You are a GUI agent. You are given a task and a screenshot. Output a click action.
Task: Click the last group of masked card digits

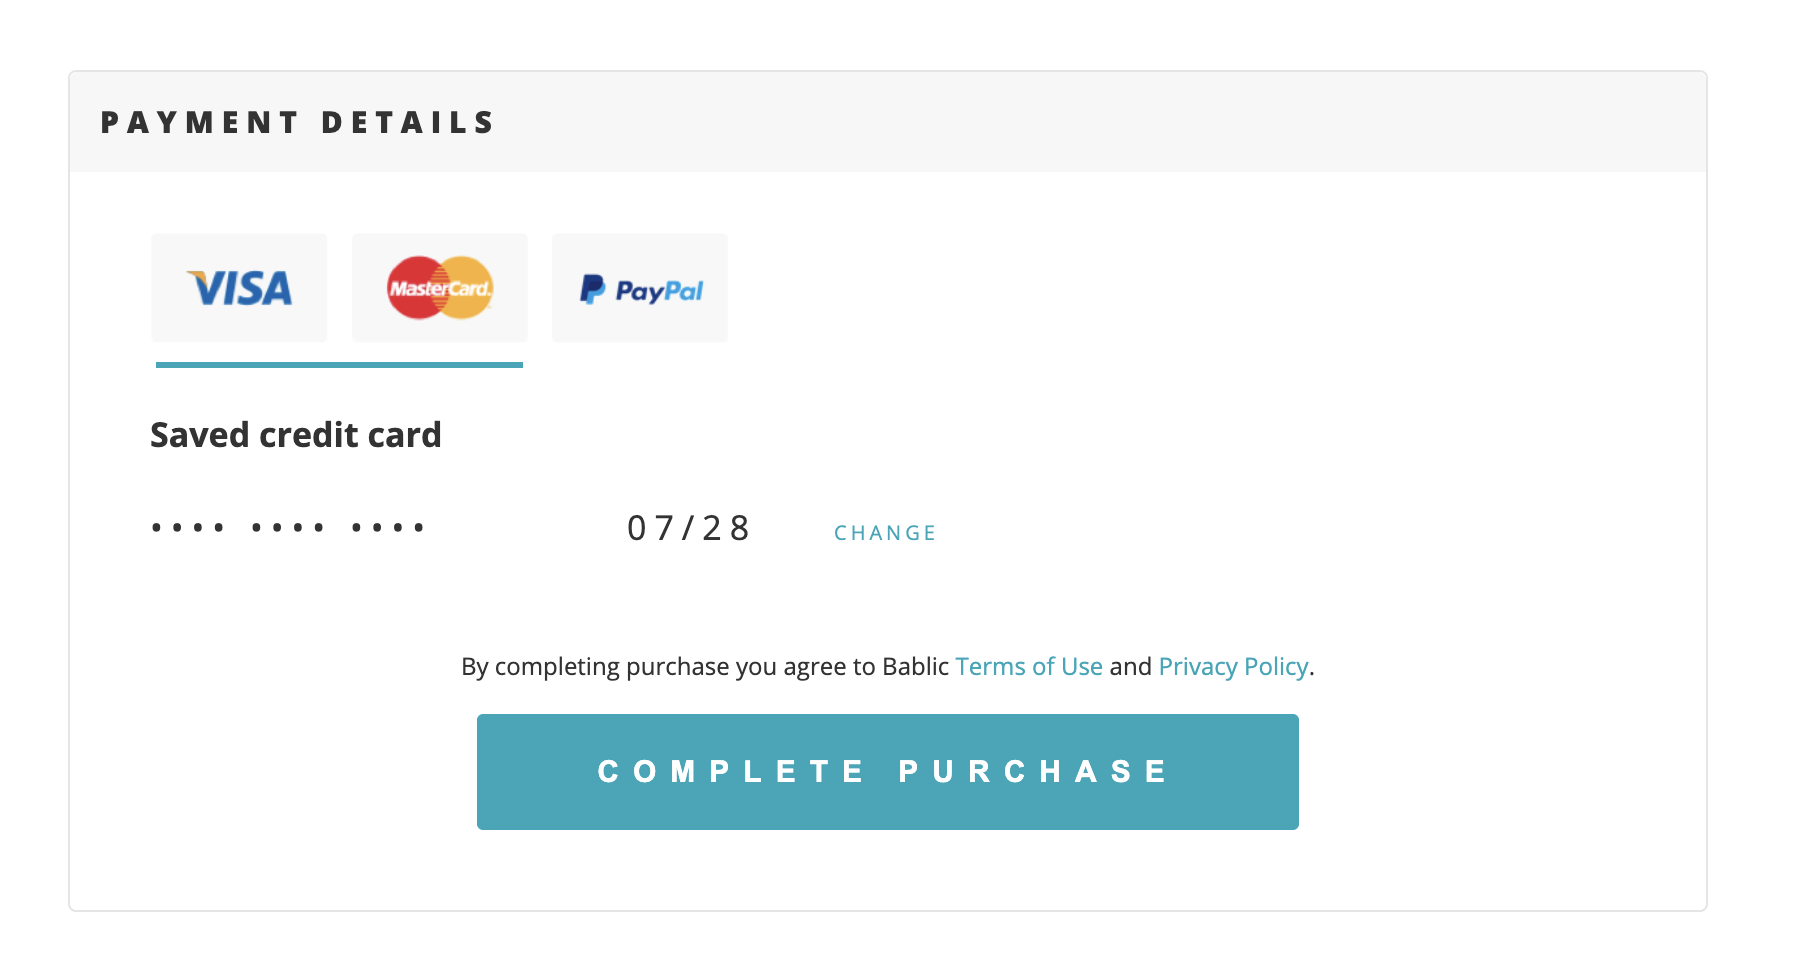(x=388, y=527)
